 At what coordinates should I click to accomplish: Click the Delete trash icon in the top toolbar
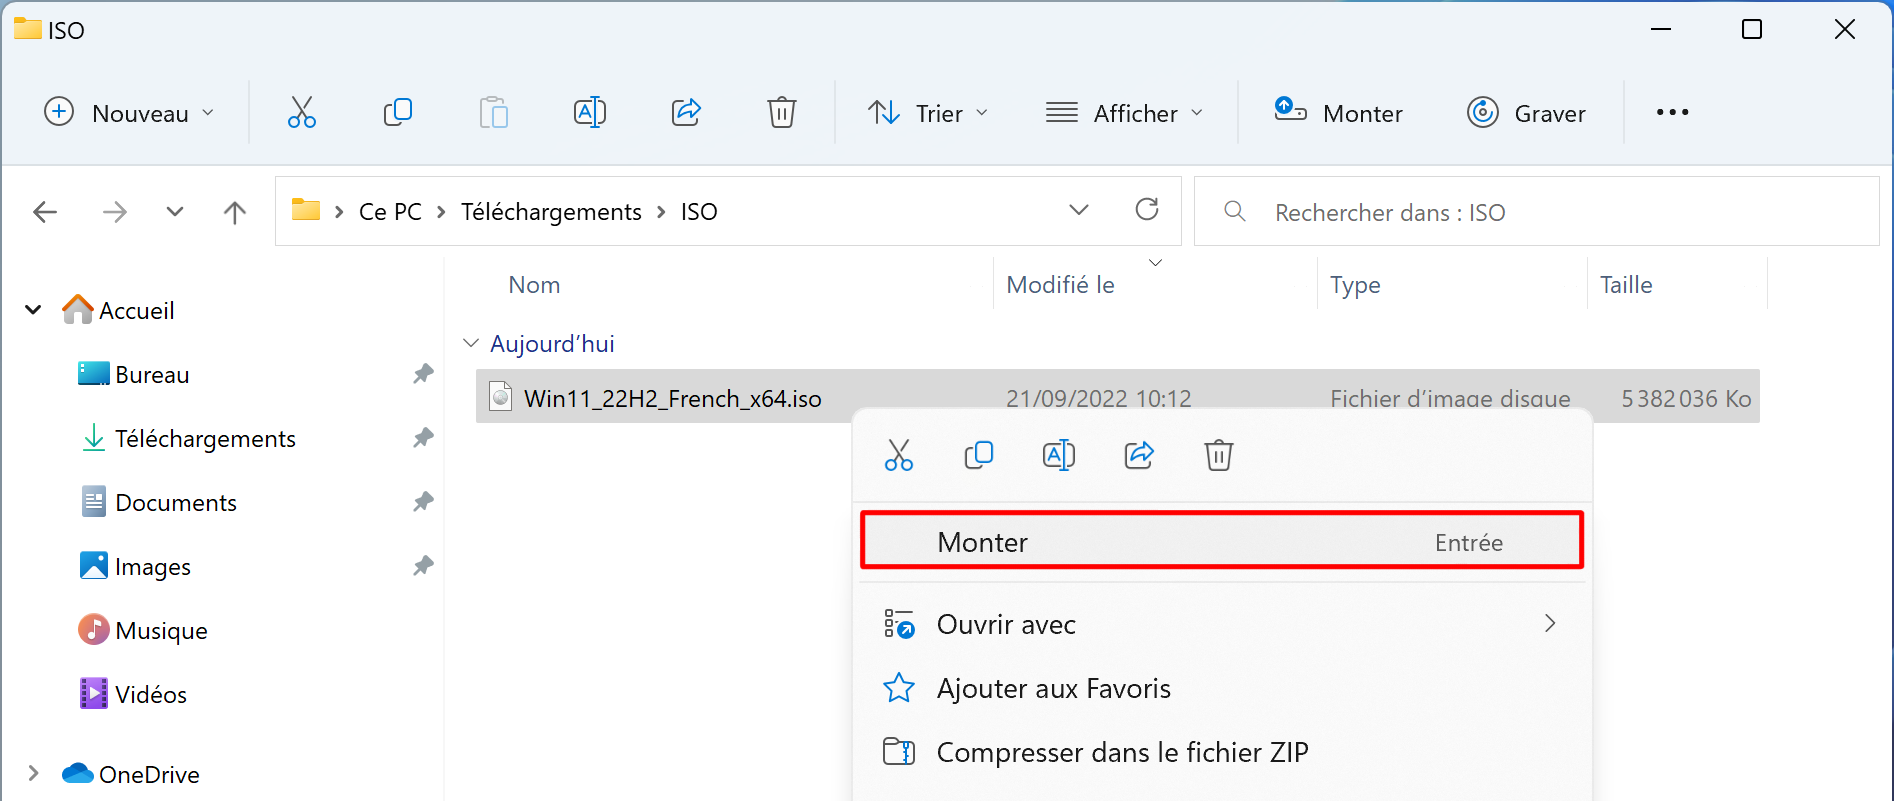[x=781, y=112]
